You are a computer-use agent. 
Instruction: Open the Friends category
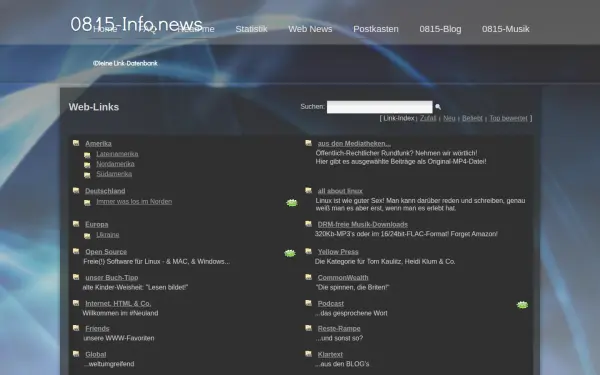(x=97, y=328)
